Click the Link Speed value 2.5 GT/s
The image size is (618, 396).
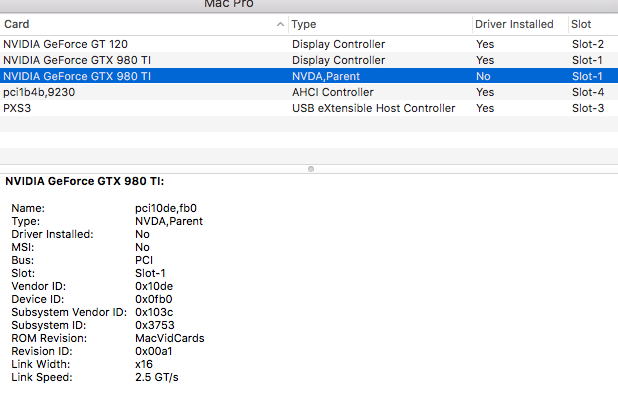coord(156,377)
